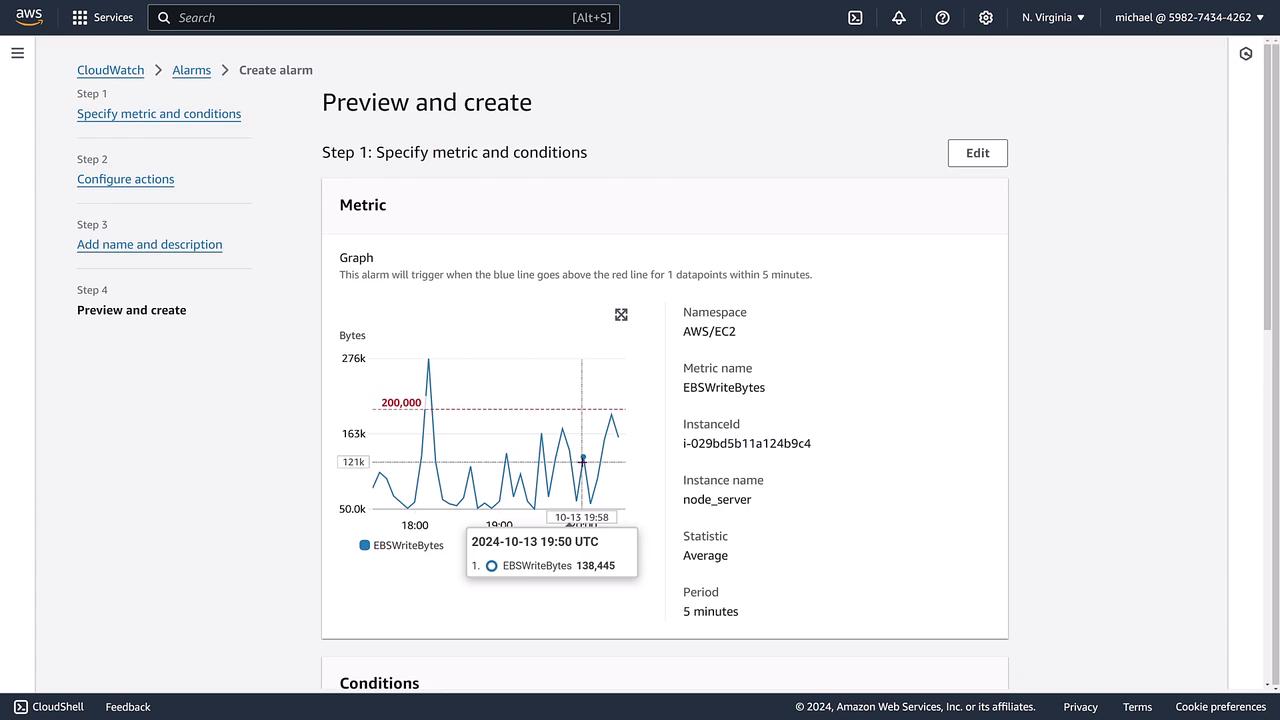Viewport: 1280px width, 720px height.
Task: Toggle the EBSWriteBytes legend color swatch
Action: coord(365,545)
